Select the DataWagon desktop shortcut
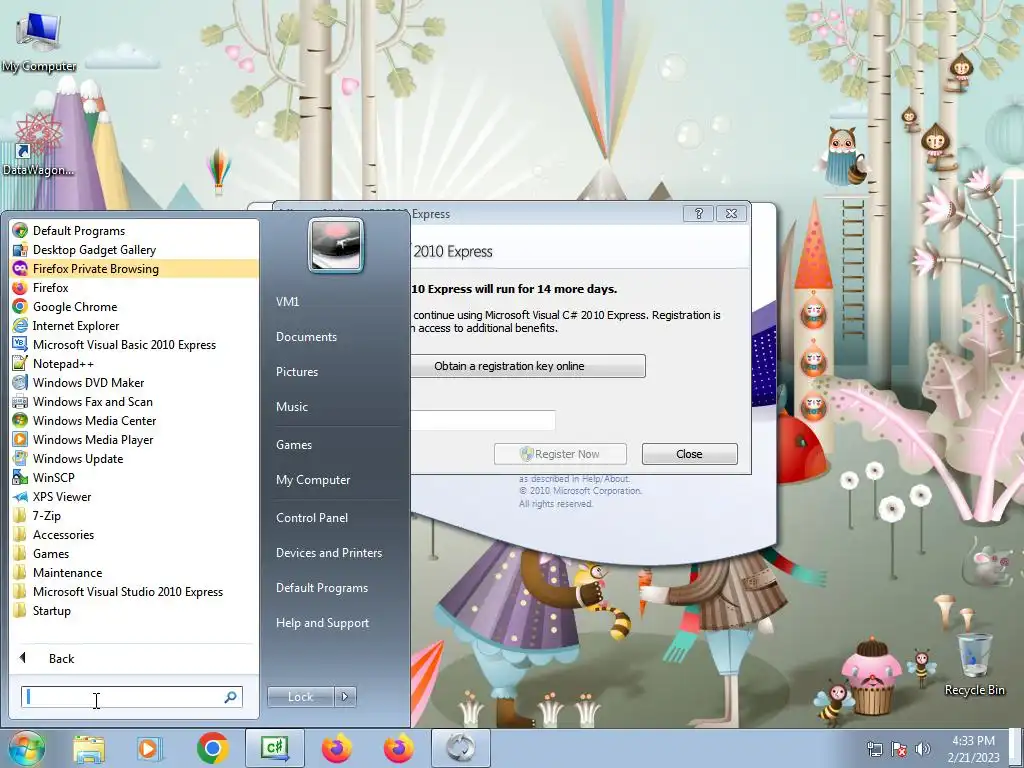Screen dimensions: 1024x768 39,145
